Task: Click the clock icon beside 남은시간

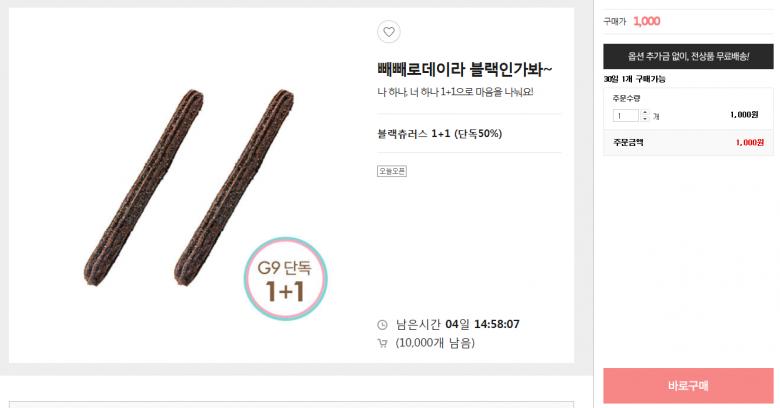Action: [382, 325]
